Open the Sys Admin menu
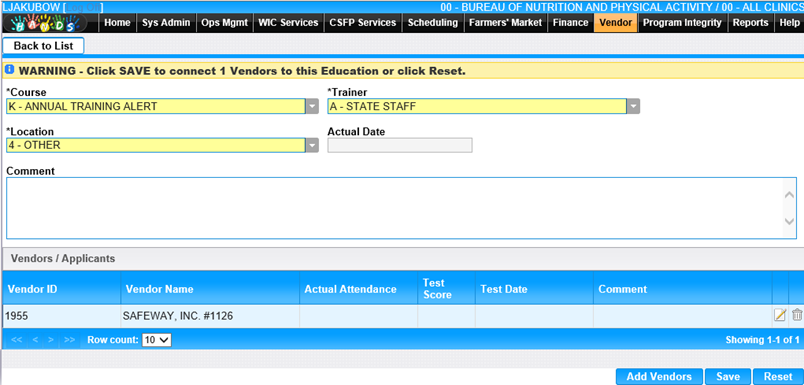 pos(166,23)
